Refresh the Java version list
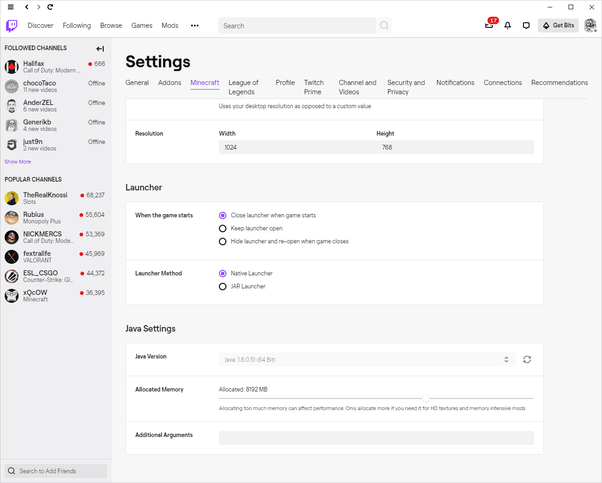The image size is (602, 483). (x=527, y=359)
